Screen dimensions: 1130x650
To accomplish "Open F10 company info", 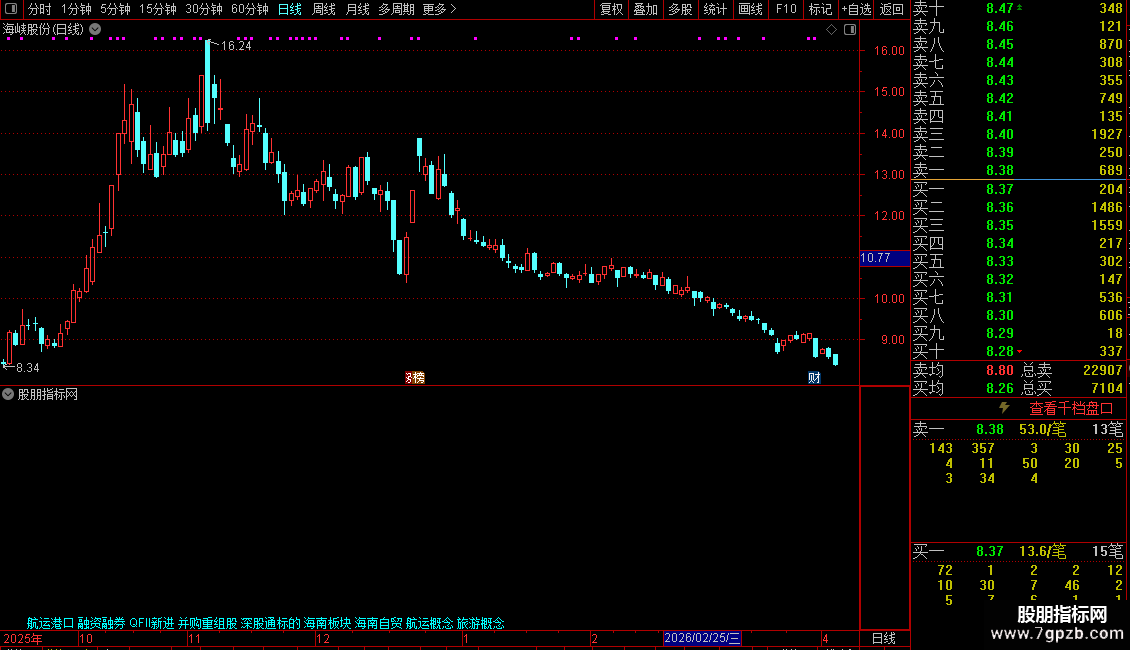I will point(786,9).
